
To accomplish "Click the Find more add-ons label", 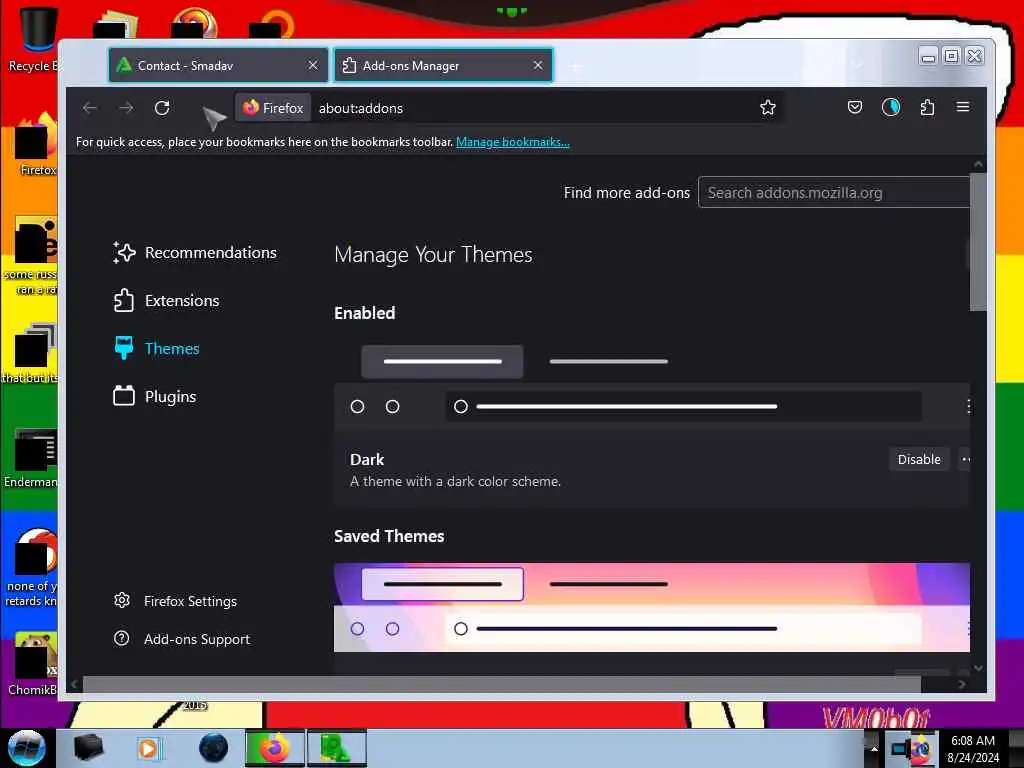I will pyautogui.click(x=626, y=193).
